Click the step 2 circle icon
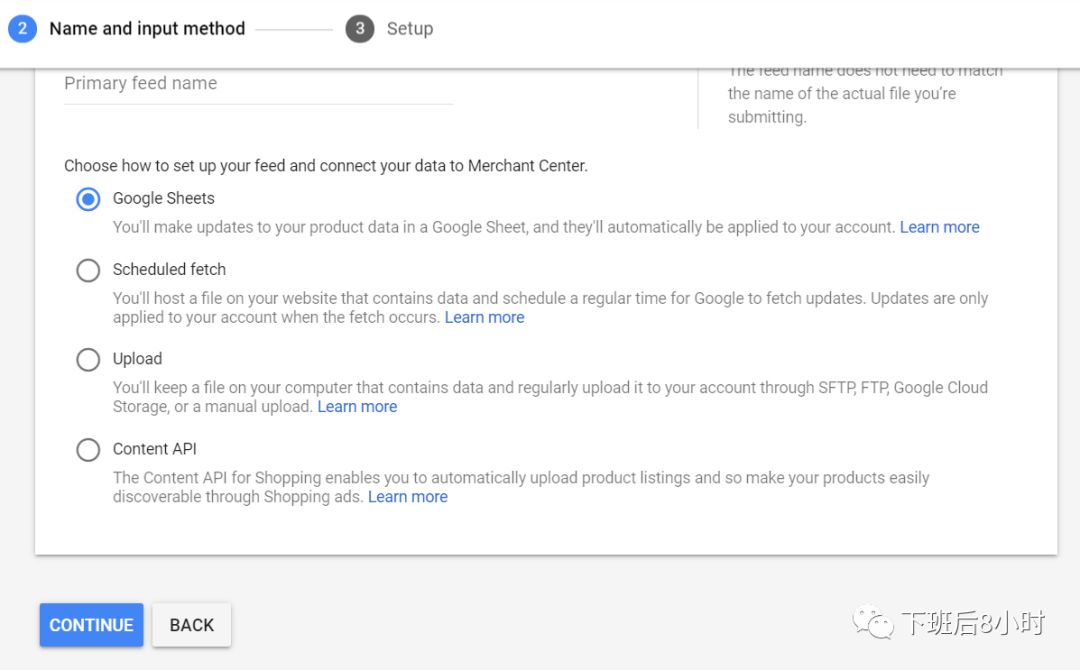The height and width of the screenshot is (670, 1080). click(x=22, y=29)
